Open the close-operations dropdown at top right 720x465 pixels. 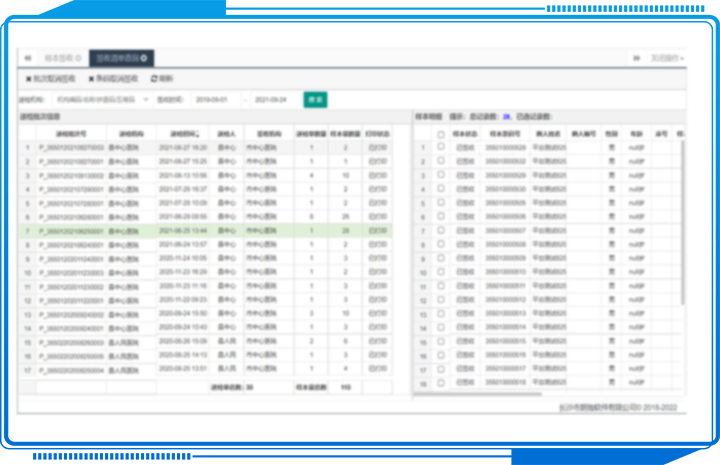668,58
